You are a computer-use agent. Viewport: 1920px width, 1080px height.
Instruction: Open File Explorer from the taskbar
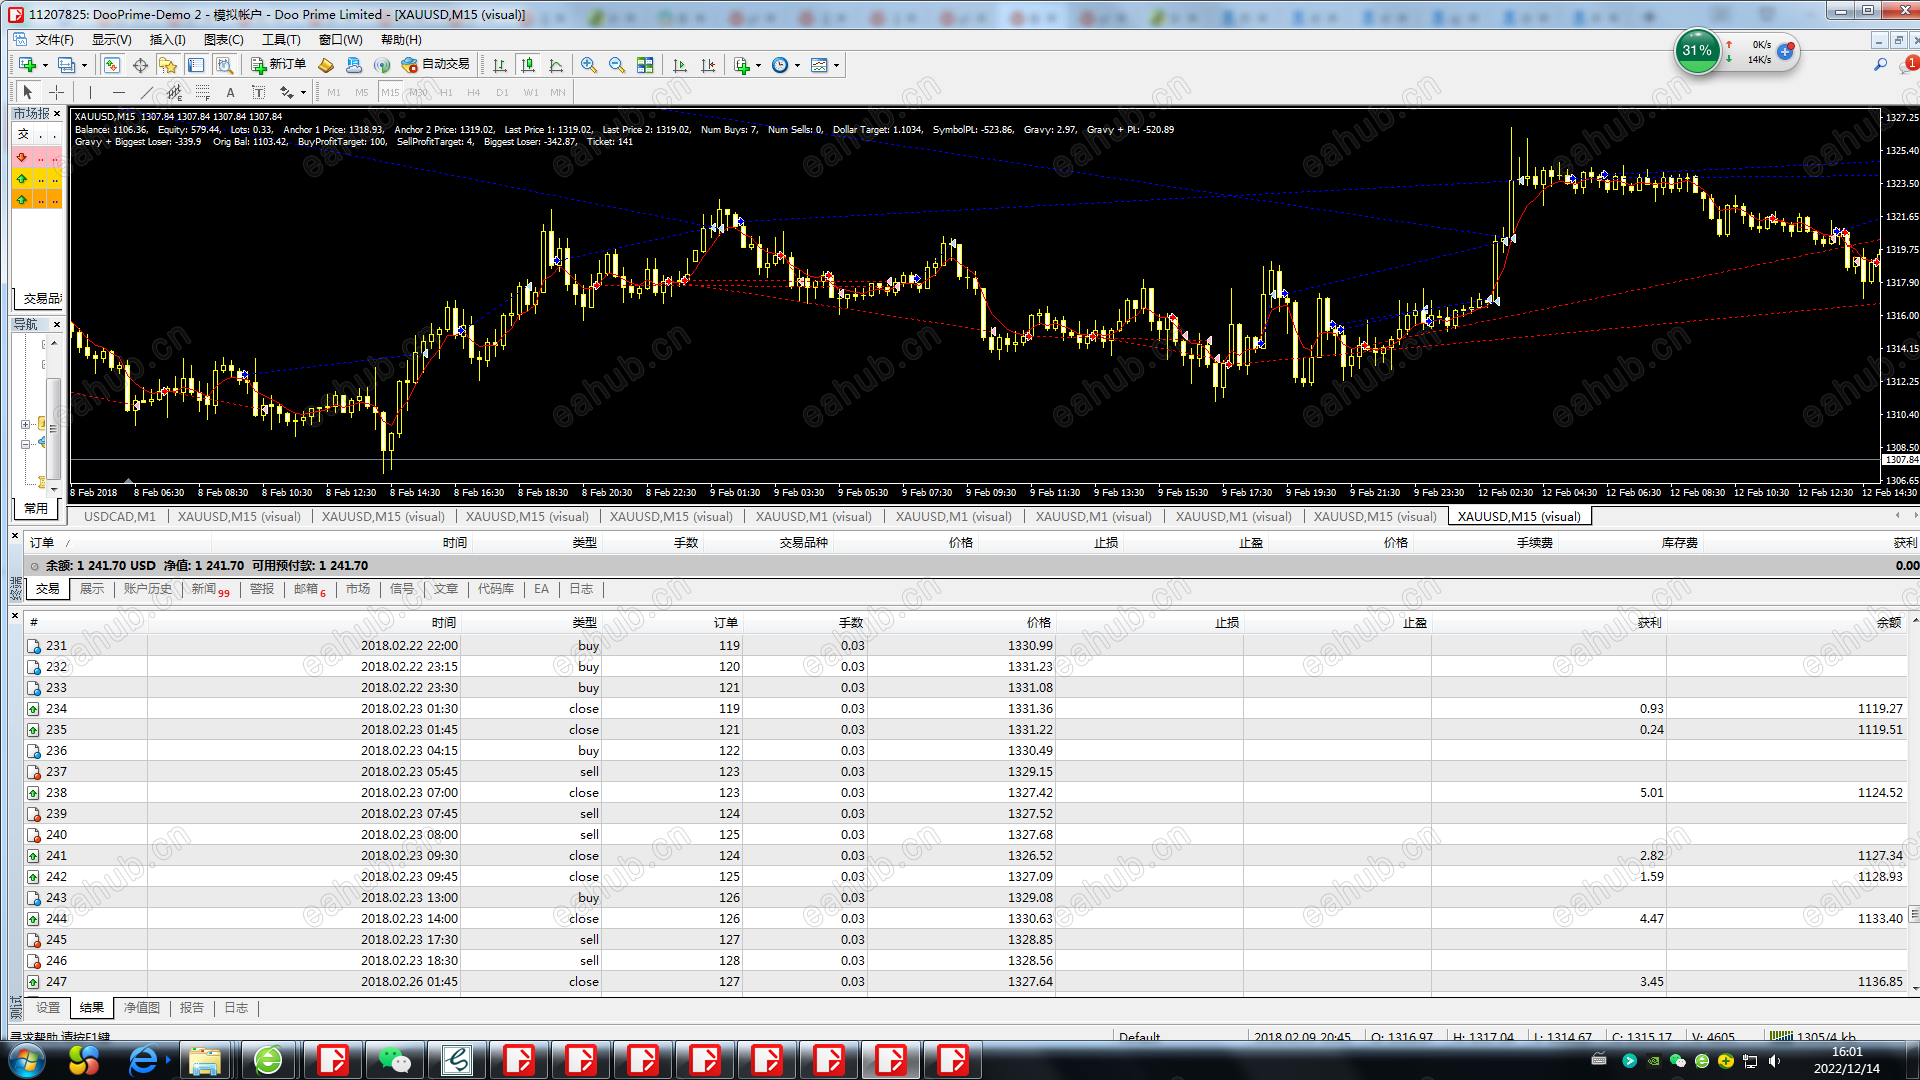pyautogui.click(x=205, y=1060)
